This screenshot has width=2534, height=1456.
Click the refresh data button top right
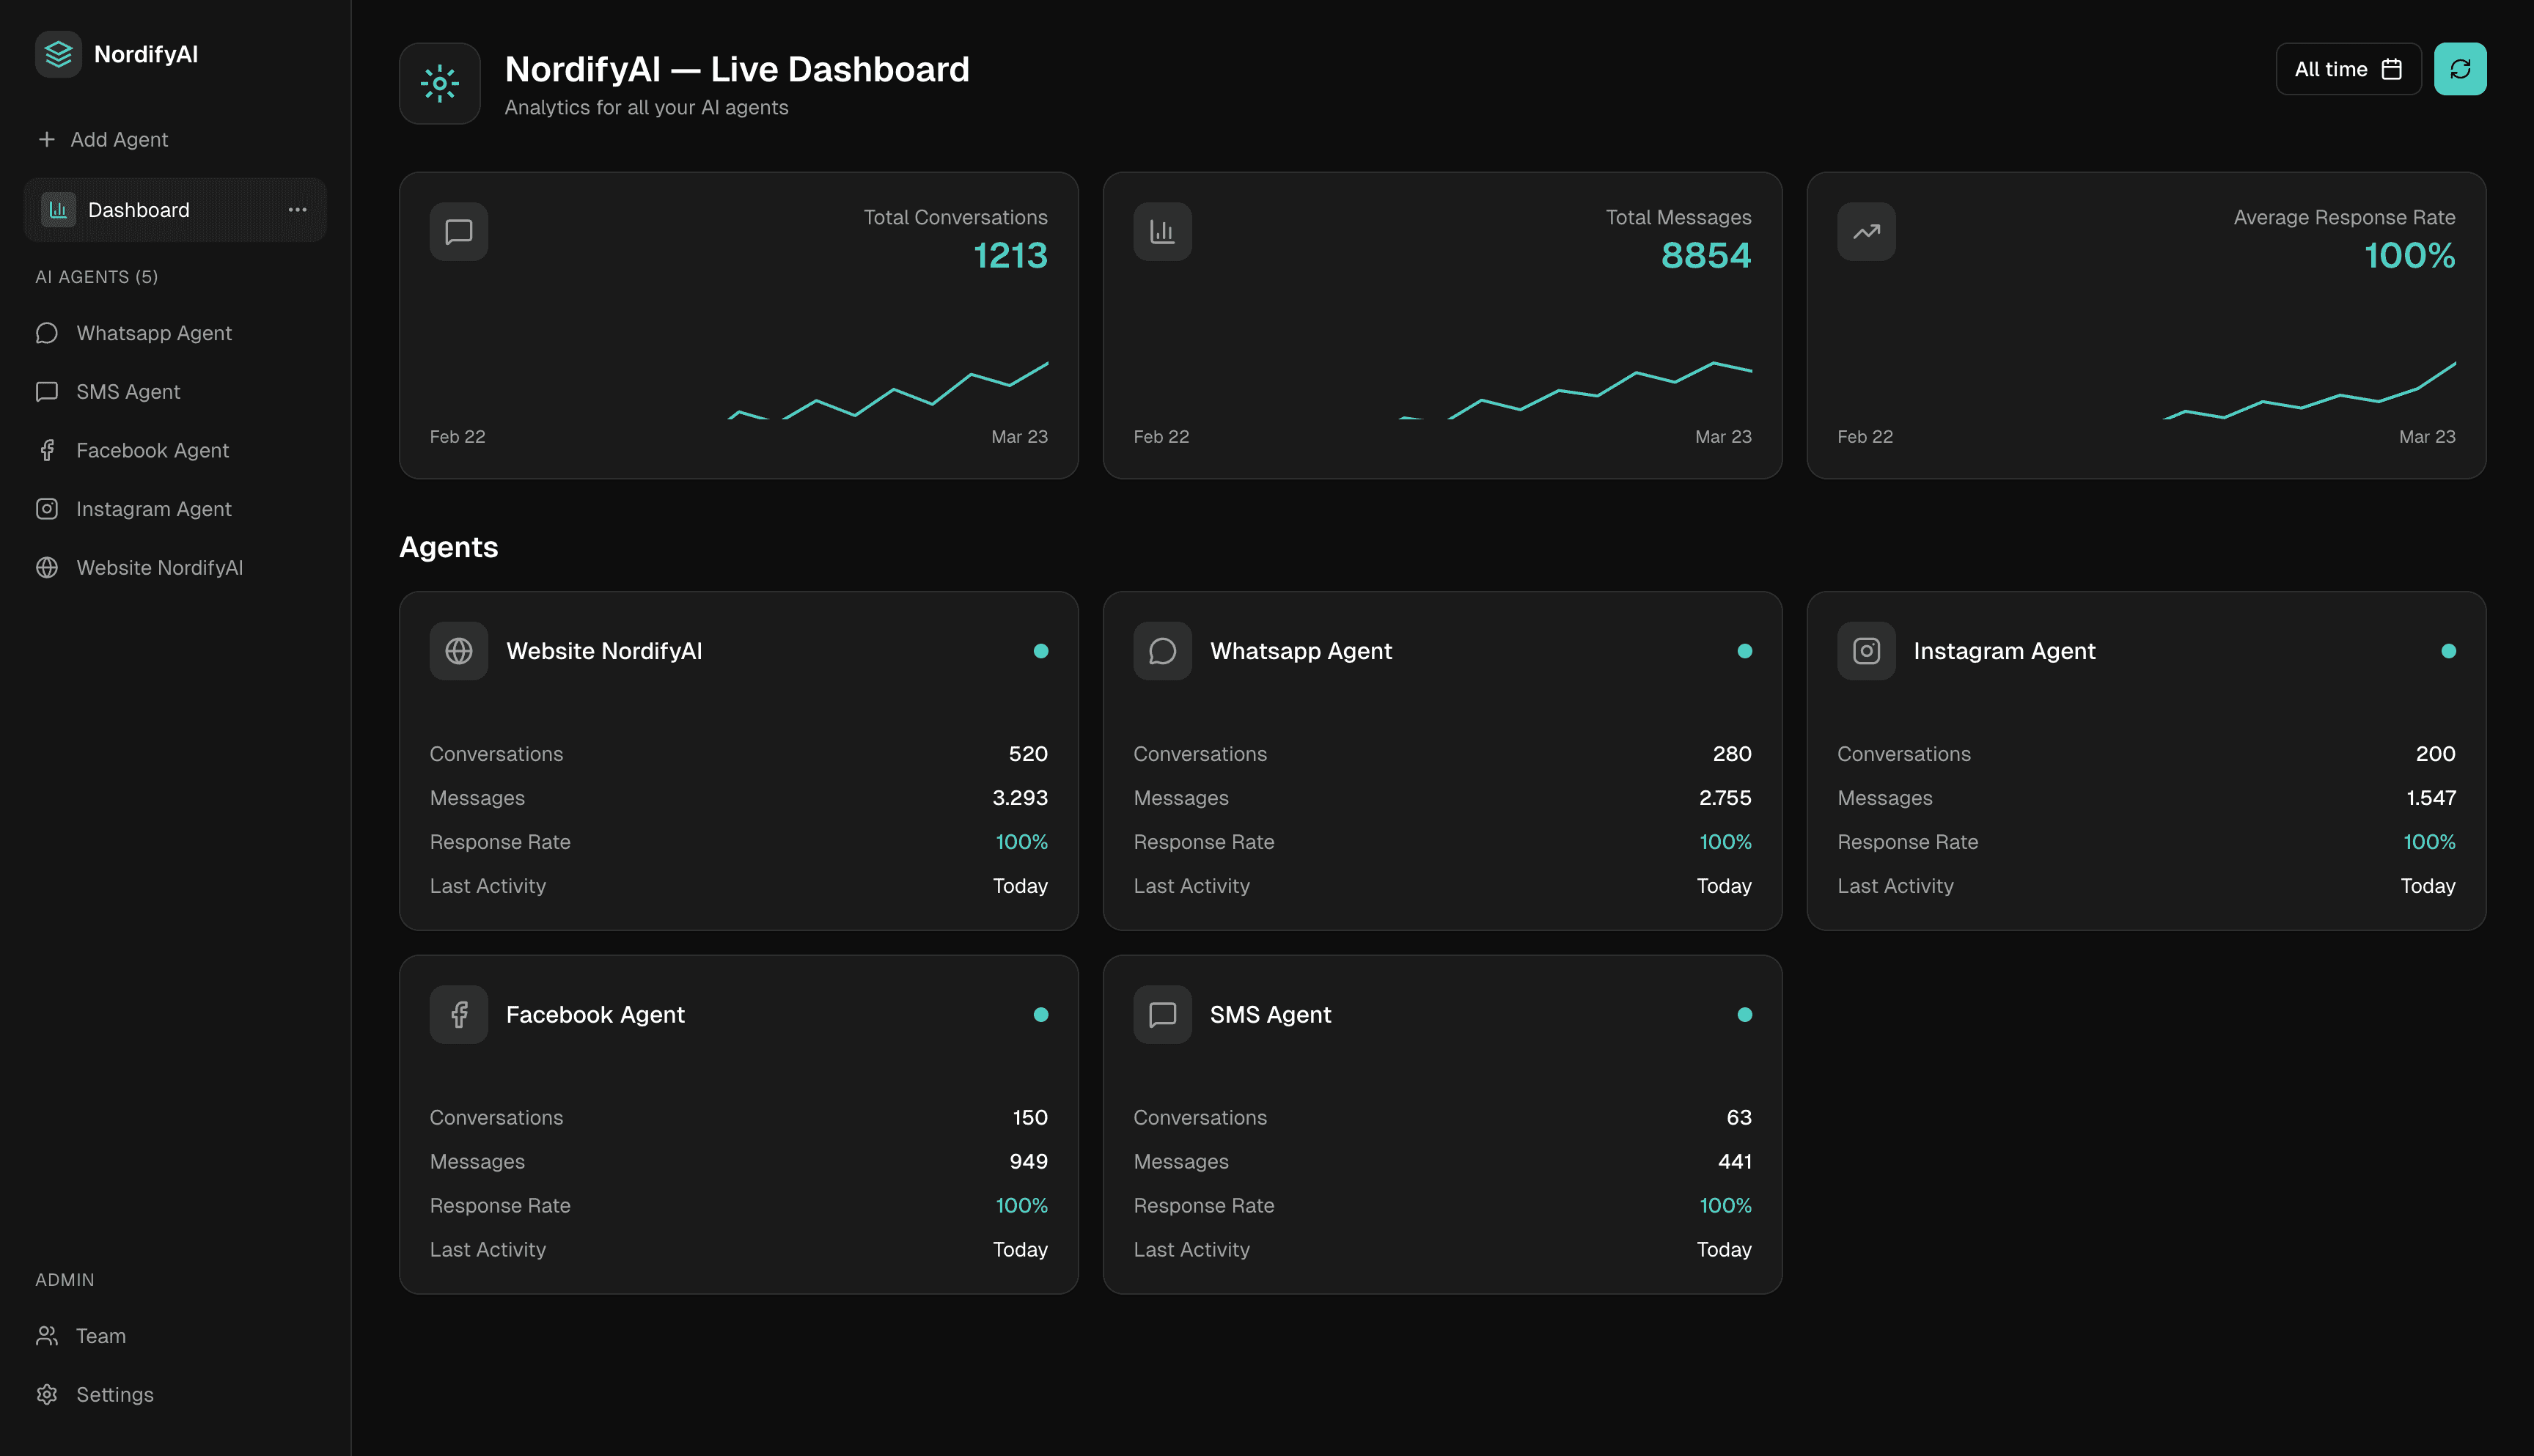click(x=2461, y=68)
